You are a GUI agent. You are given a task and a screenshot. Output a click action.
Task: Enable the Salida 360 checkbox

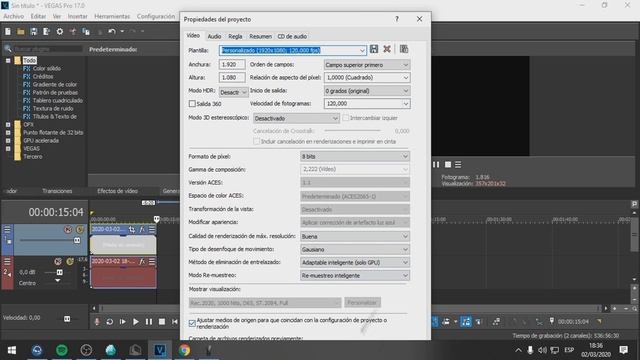pyautogui.click(x=192, y=104)
